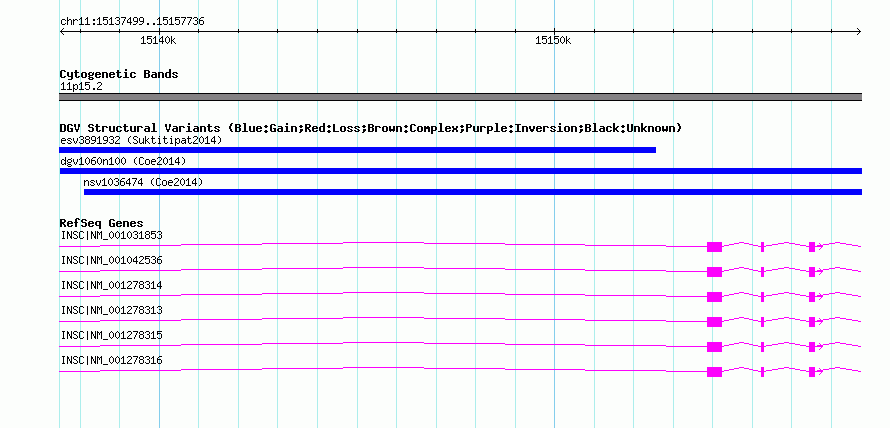Click the RefSeq Genes track title
Viewport: 890px width, 428px height.
click(102, 223)
